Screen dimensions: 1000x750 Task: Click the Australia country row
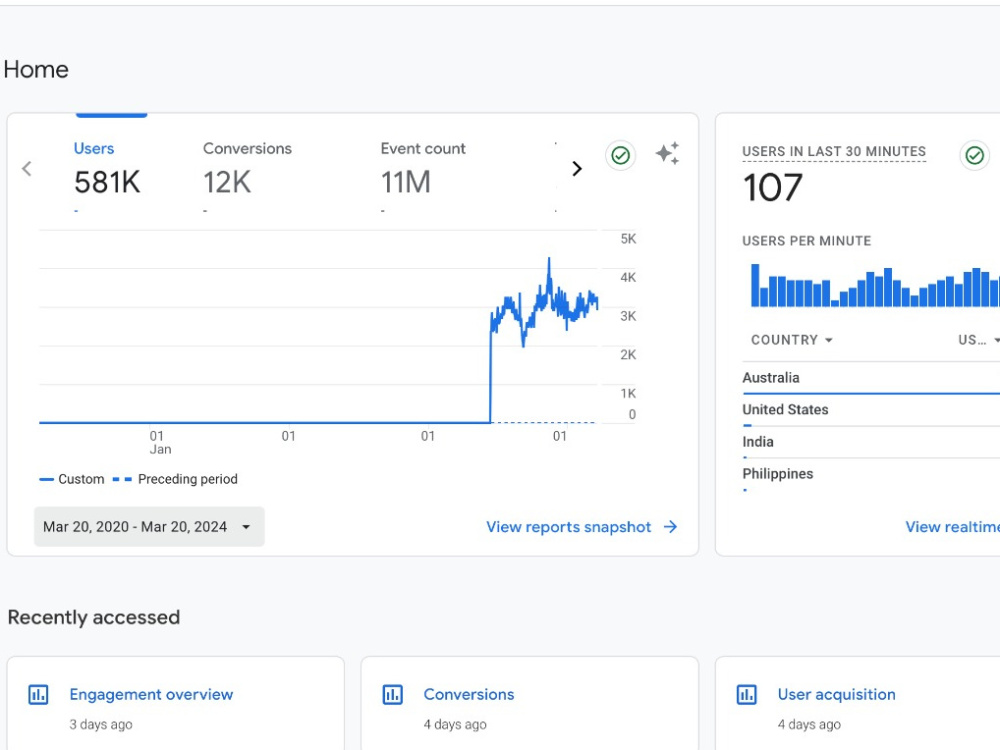pyautogui.click(x=871, y=378)
